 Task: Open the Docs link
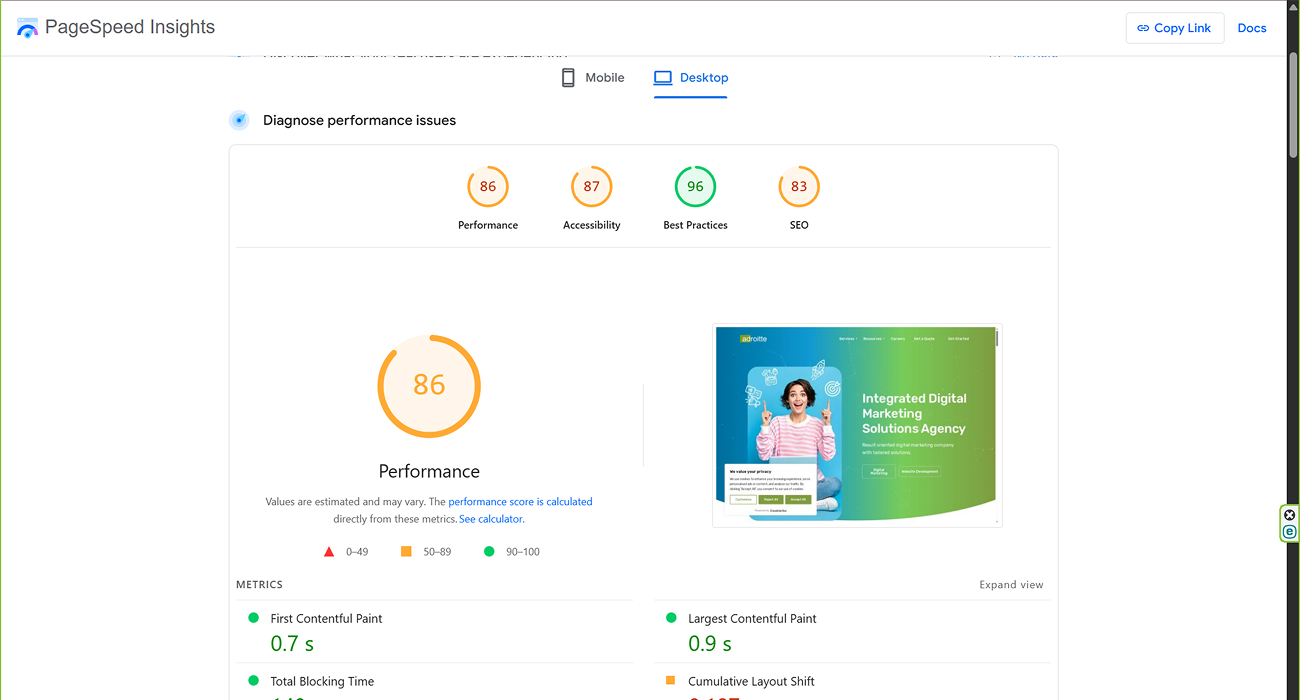pyautogui.click(x=1252, y=28)
